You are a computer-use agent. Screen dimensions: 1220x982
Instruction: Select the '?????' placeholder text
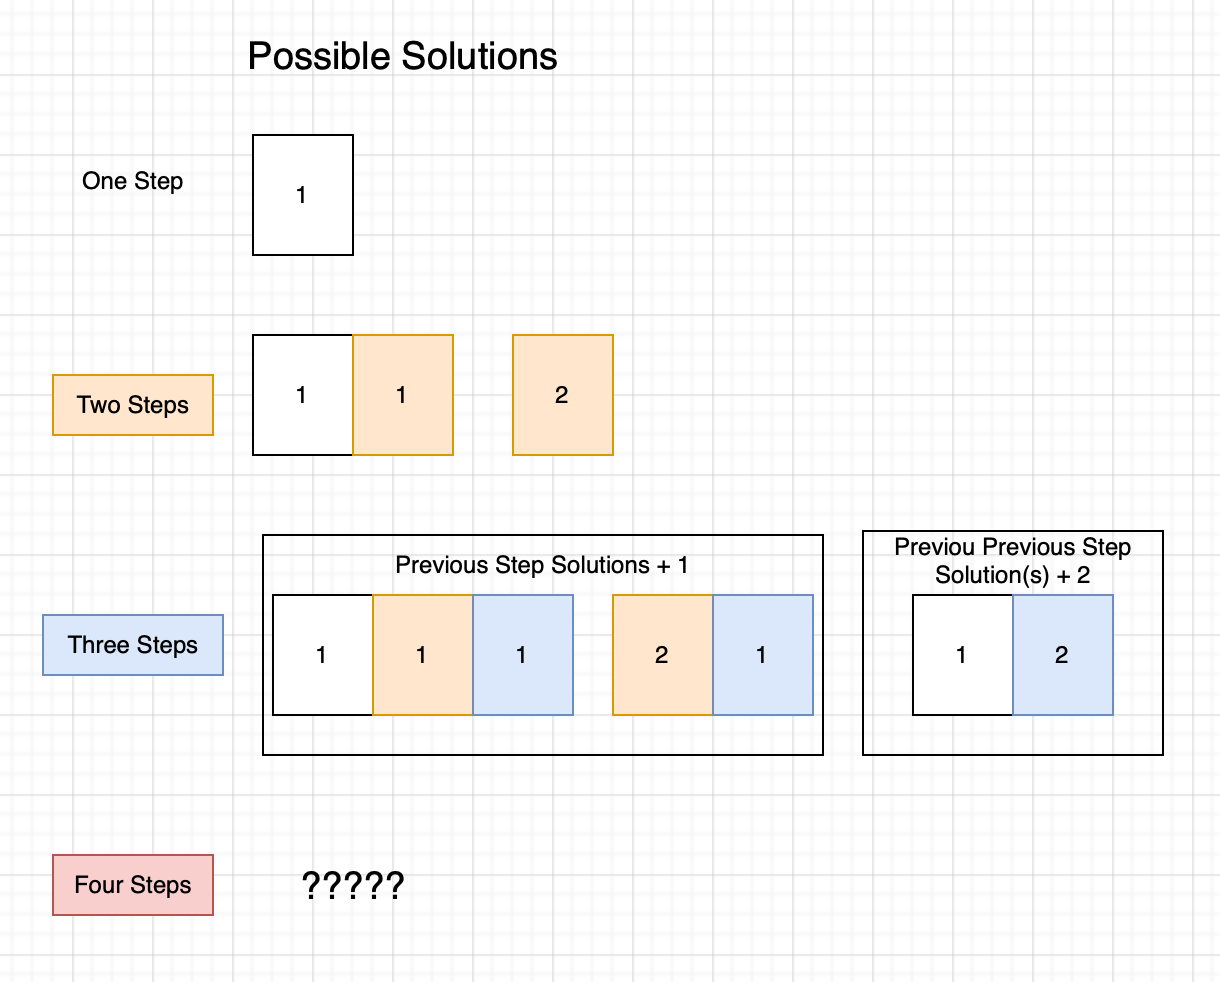(x=353, y=886)
